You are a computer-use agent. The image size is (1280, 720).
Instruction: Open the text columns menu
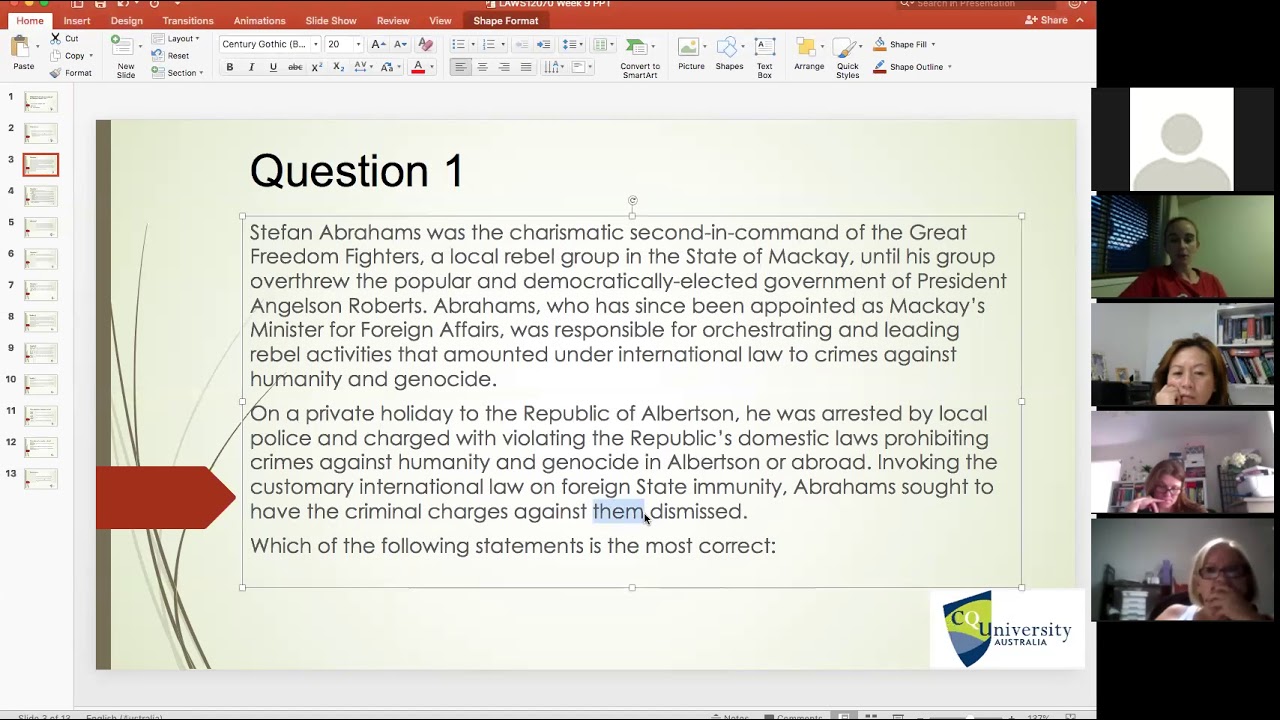602,44
